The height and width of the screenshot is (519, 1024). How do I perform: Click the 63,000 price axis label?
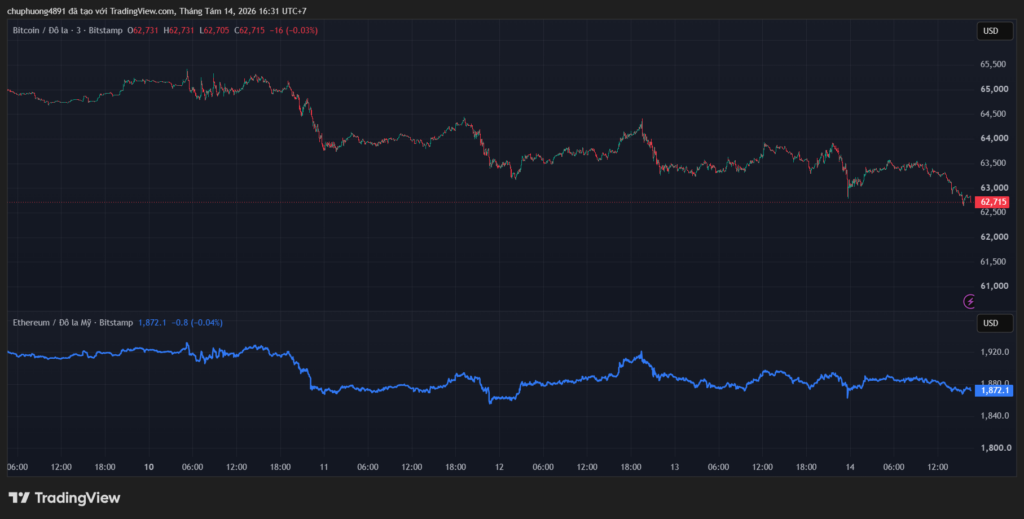(993, 187)
